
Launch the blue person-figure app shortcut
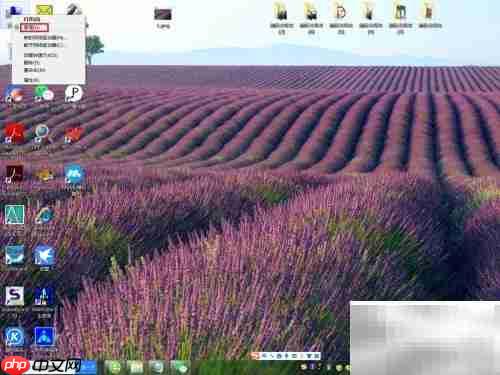tap(44, 337)
